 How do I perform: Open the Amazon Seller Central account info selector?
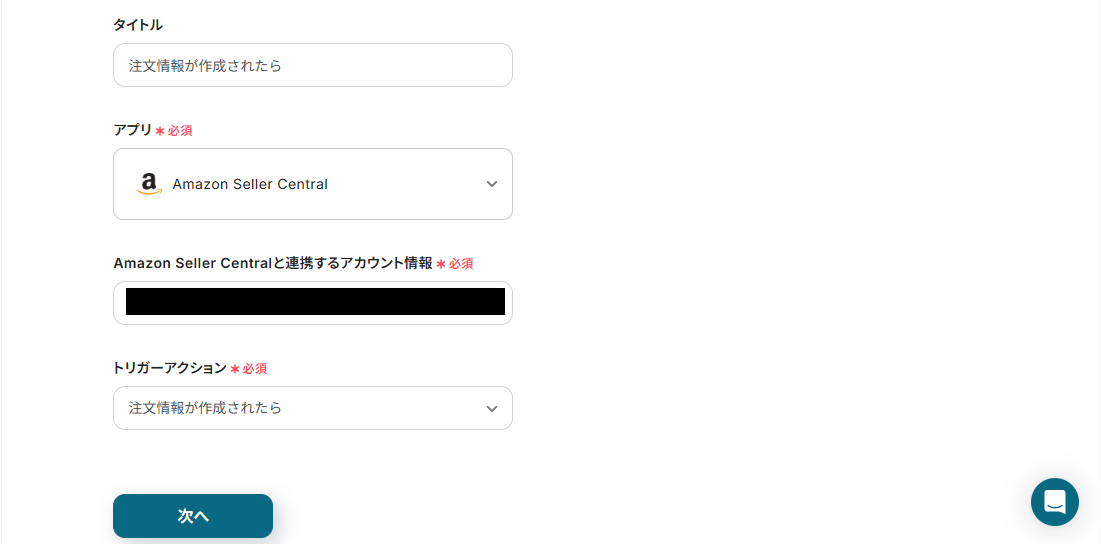(312, 303)
